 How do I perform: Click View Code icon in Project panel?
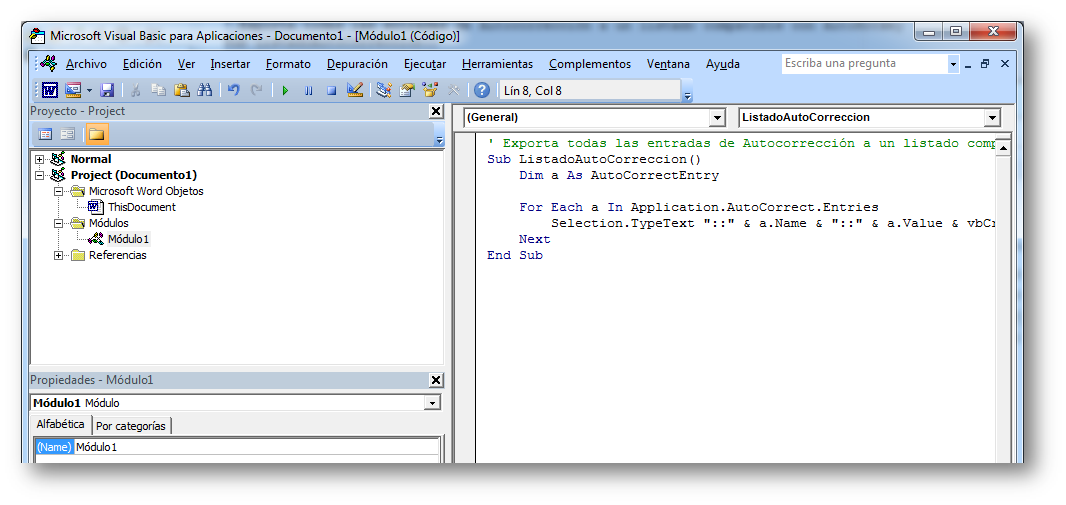tap(46, 135)
